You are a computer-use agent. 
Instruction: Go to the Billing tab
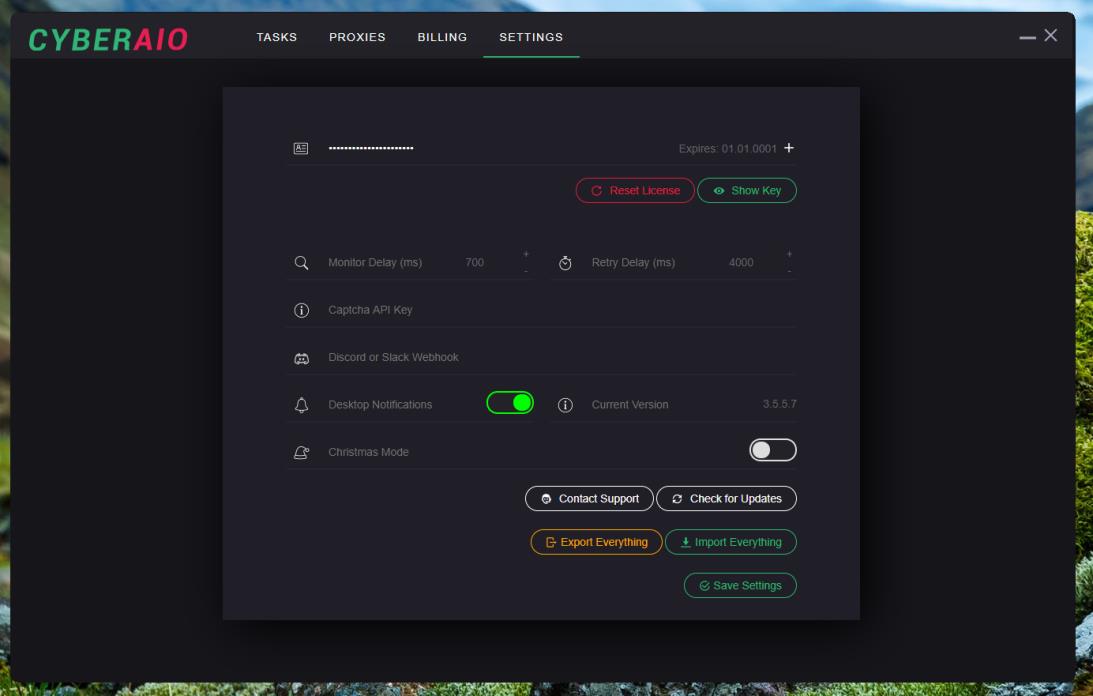click(442, 37)
